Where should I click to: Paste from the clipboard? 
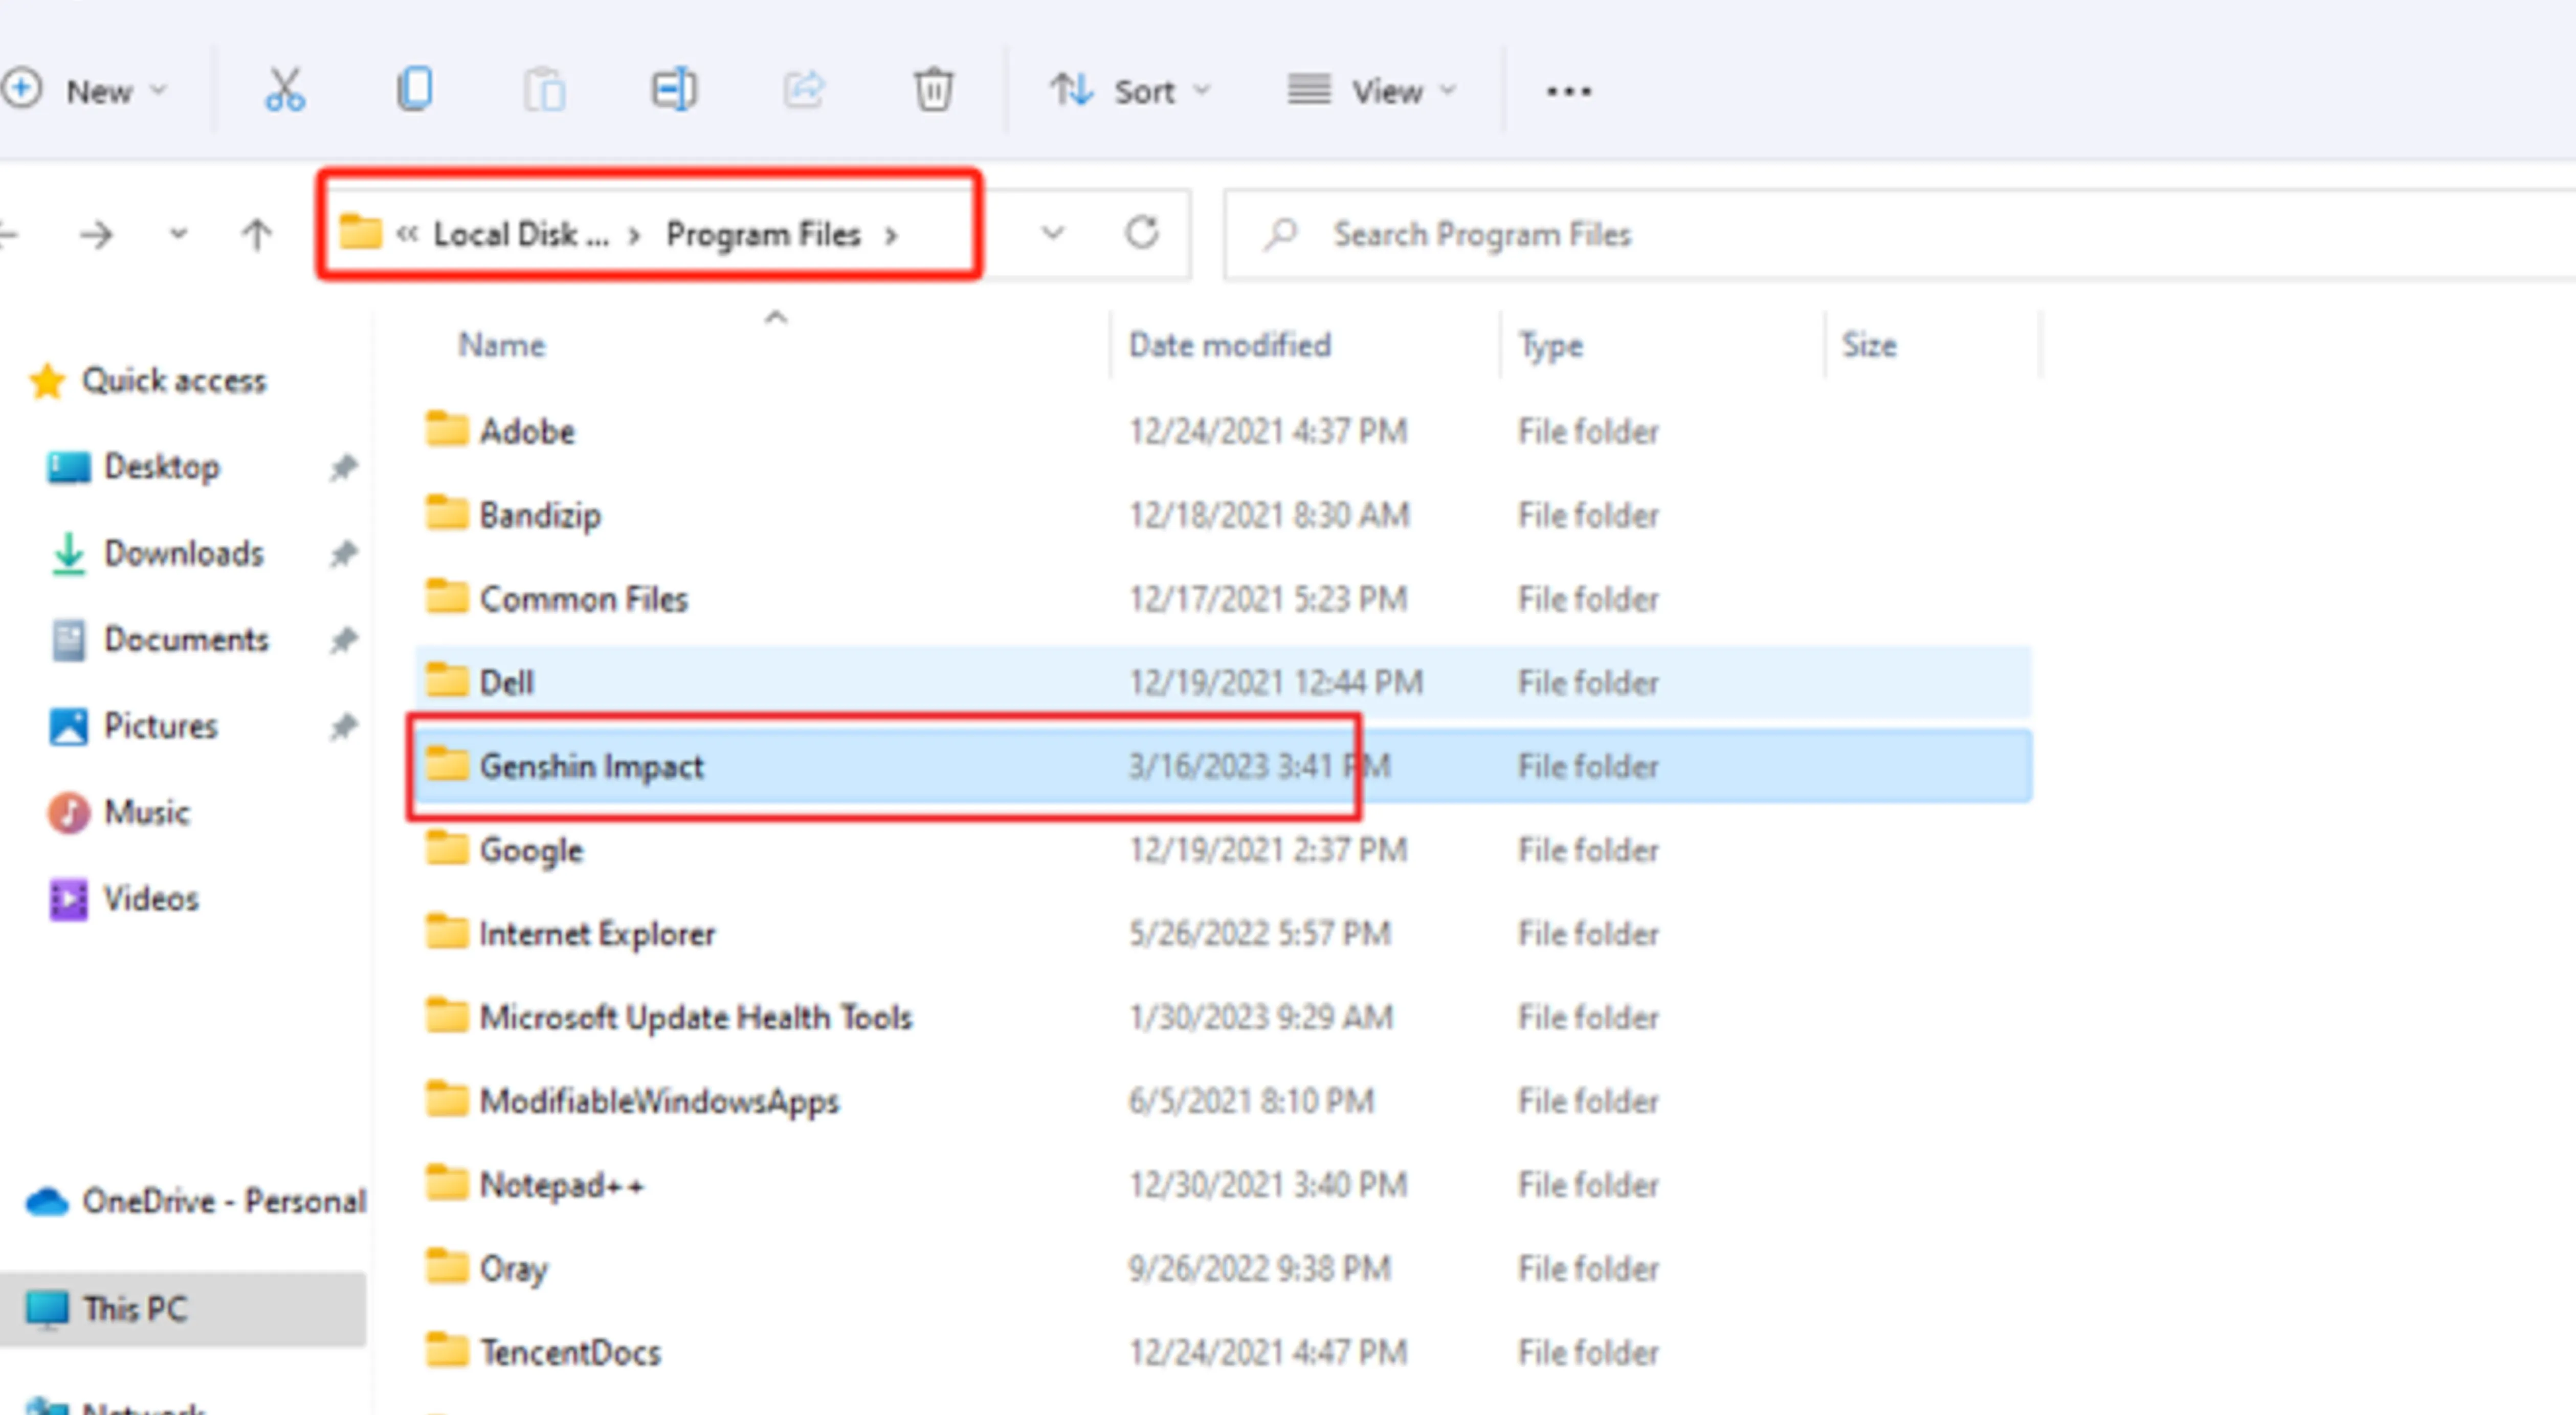[x=545, y=90]
